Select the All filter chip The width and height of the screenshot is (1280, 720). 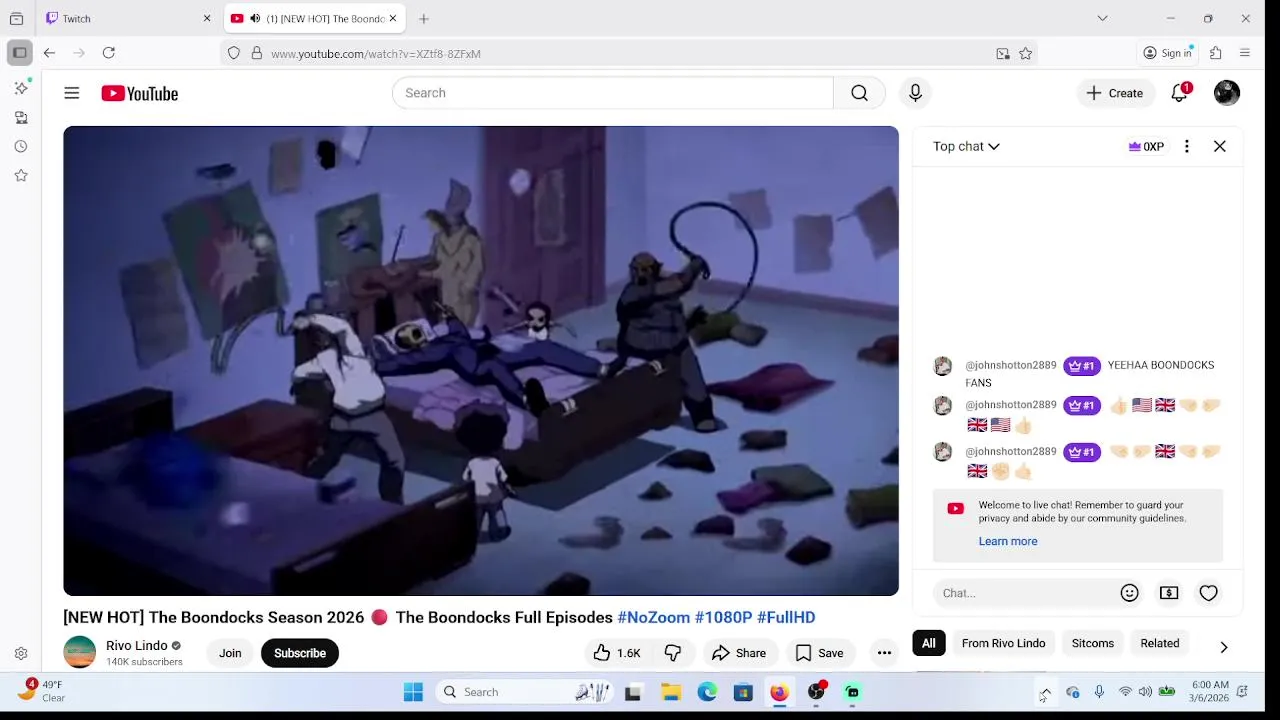point(929,643)
